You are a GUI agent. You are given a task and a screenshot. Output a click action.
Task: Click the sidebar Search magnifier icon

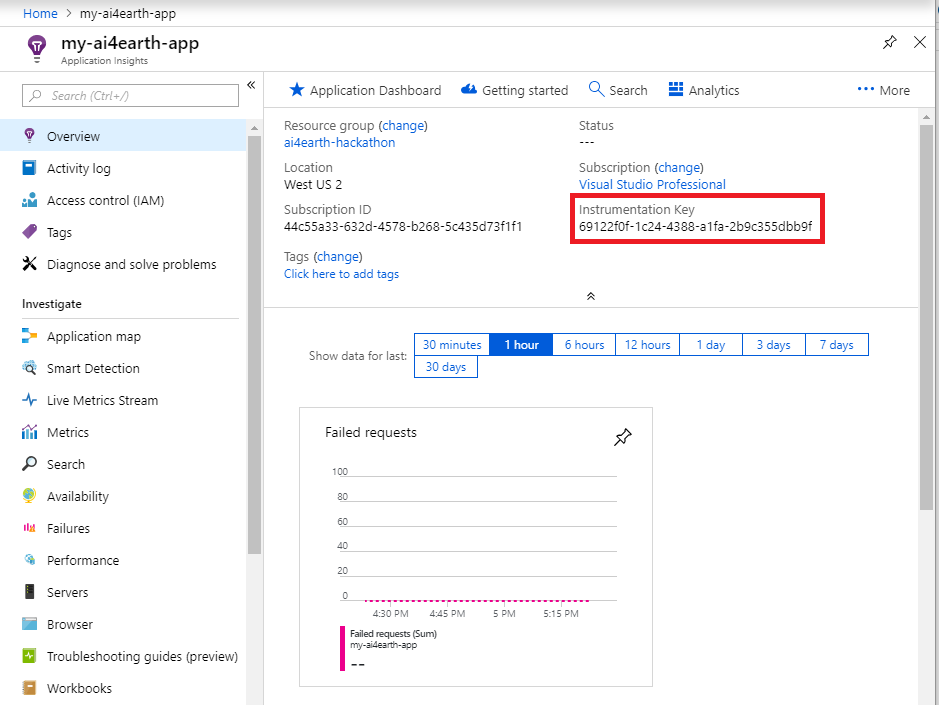pyautogui.click(x=29, y=464)
